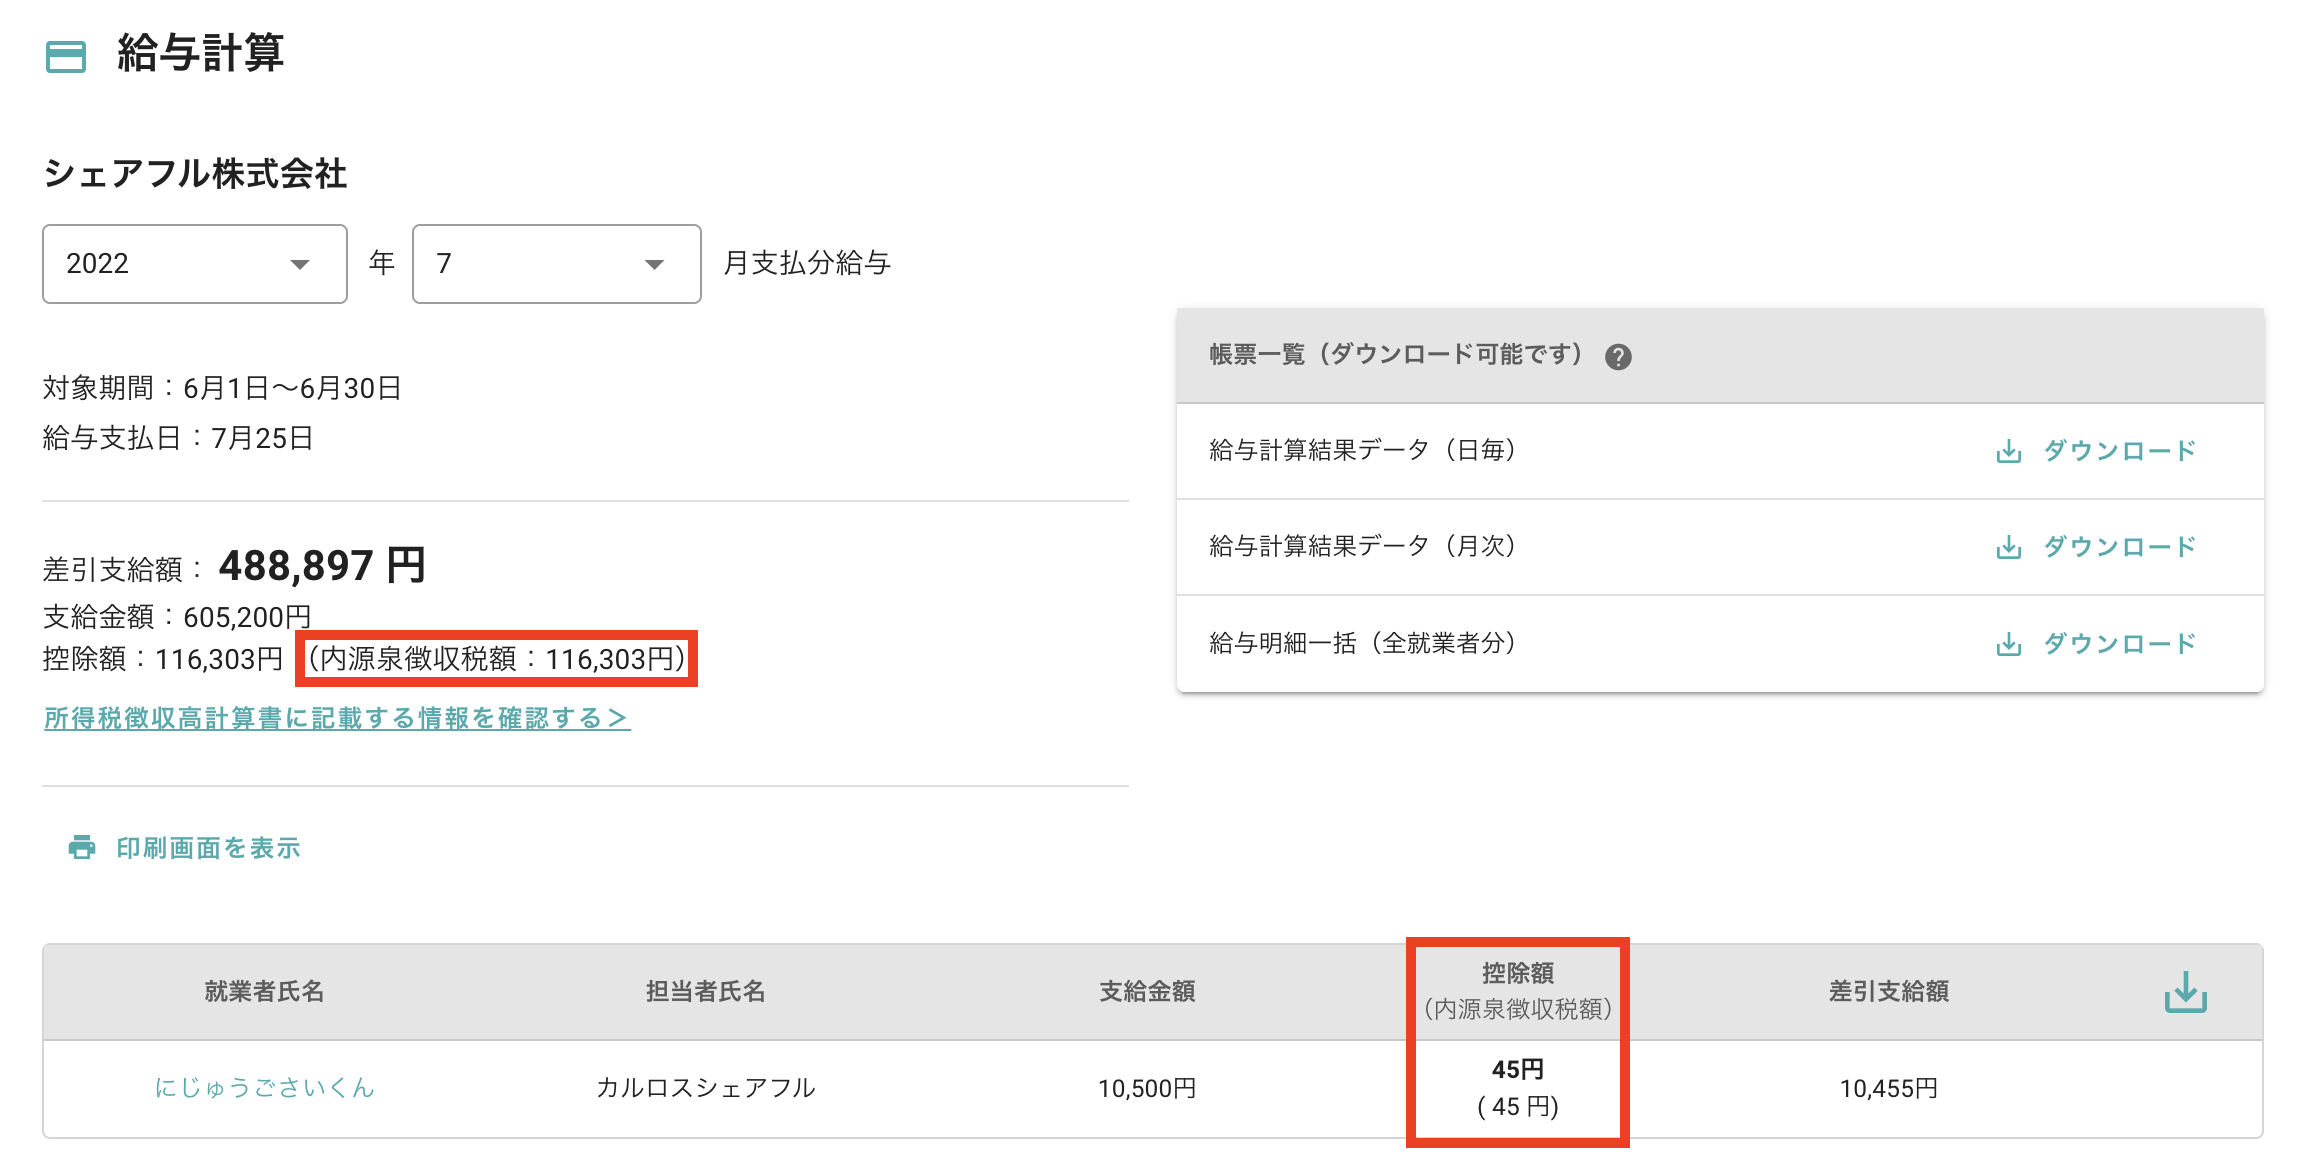
Task: Click 印刷画面を表示 link
Action: click(208, 848)
